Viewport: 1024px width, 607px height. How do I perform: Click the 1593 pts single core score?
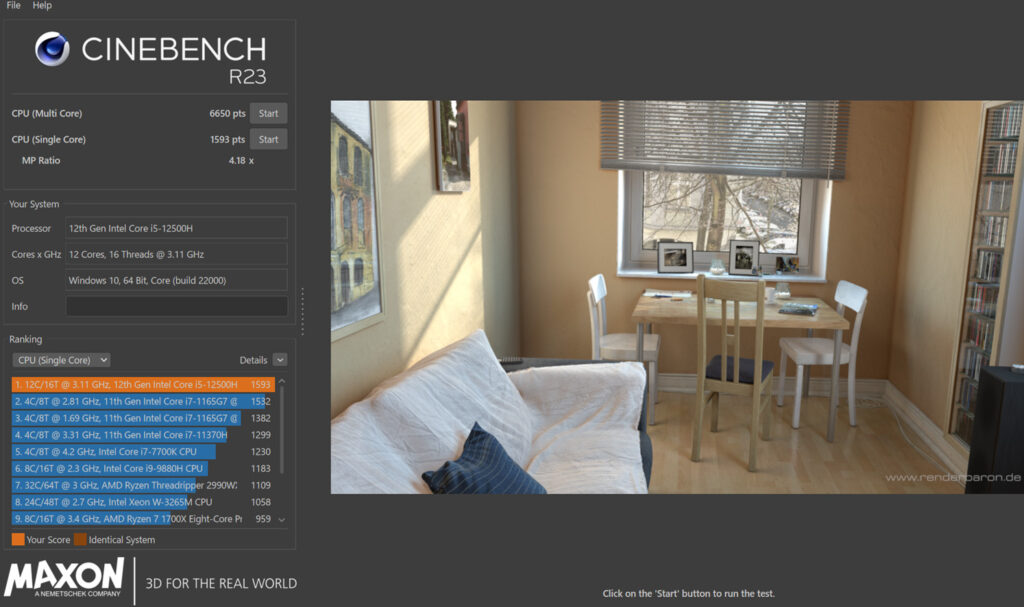(227, 139)
